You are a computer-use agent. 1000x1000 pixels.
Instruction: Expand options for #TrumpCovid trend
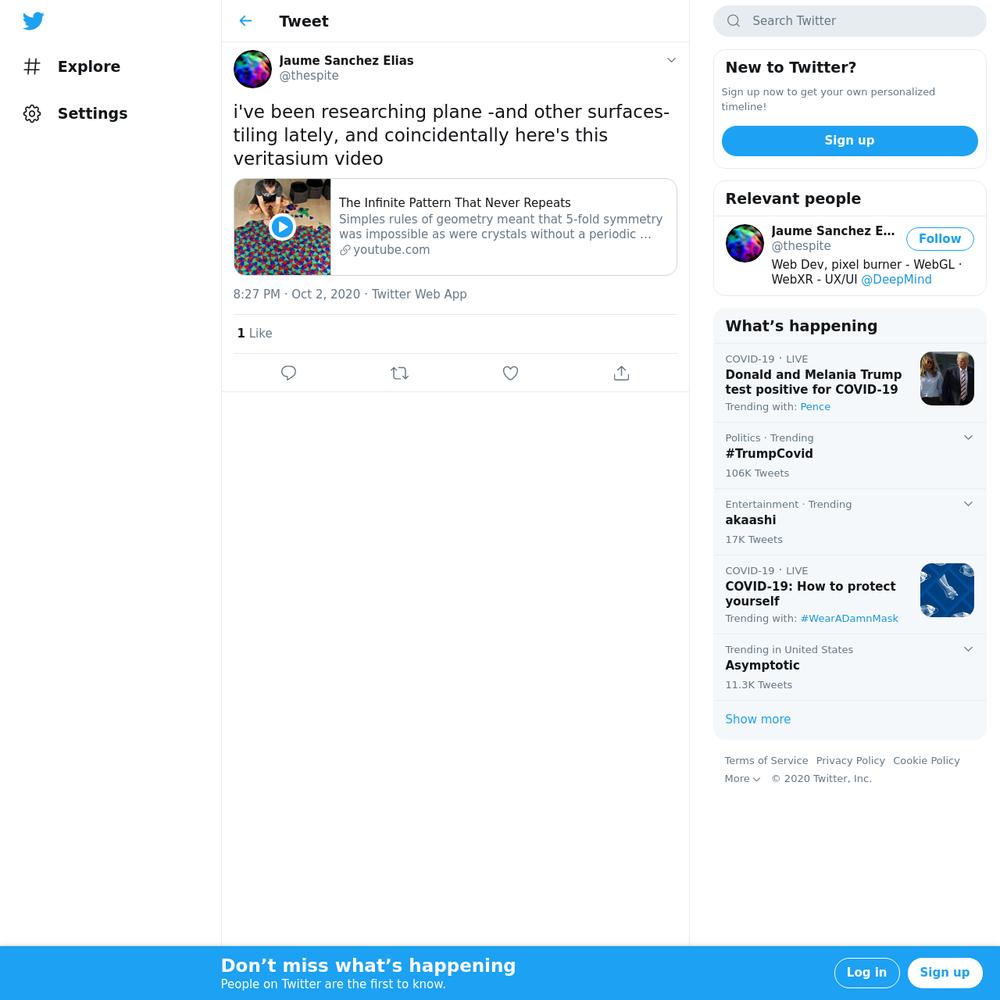pyautogui.click(x=968, y=438)
